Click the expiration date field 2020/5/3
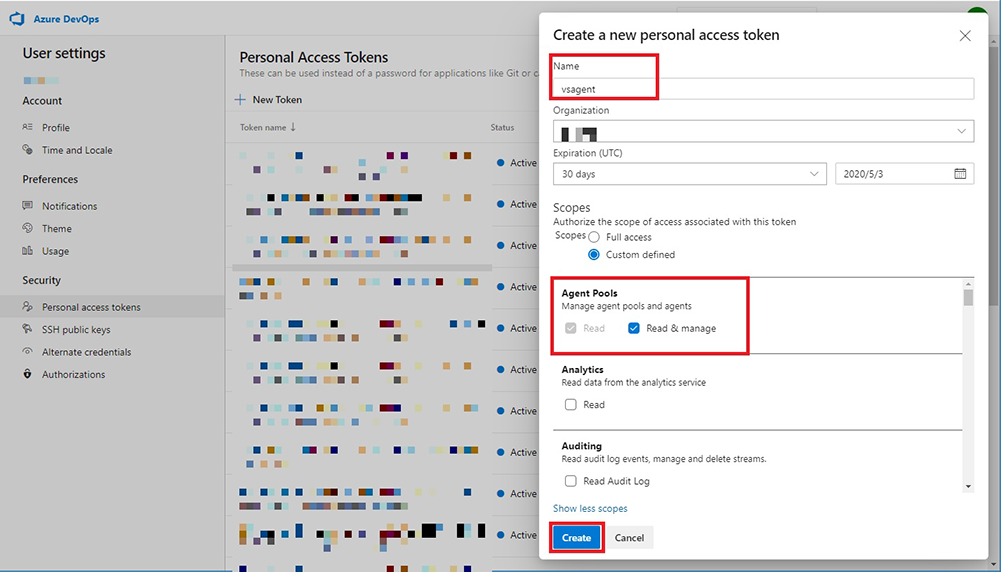This screenshot has height=572, width=1001. pyautogui.click(x=905, y=174)
